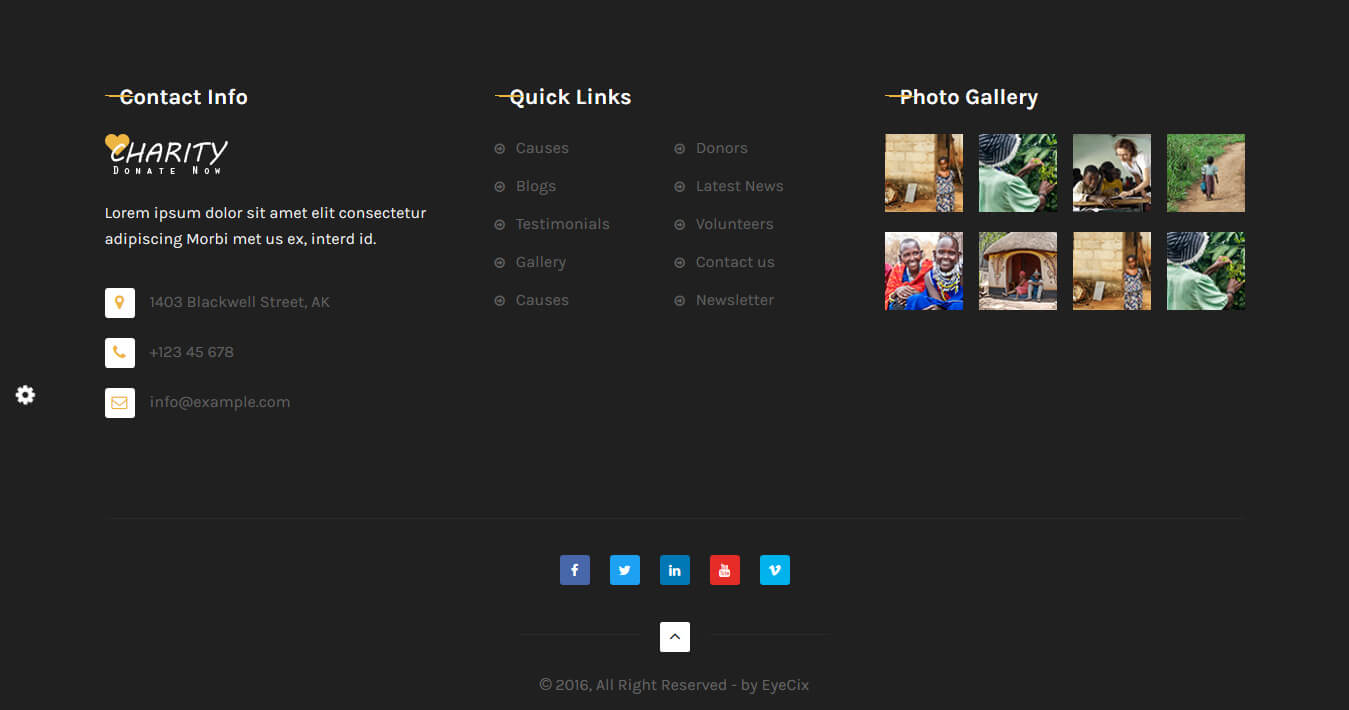
Task: Click the Contact us link
Action: (735, 262)
